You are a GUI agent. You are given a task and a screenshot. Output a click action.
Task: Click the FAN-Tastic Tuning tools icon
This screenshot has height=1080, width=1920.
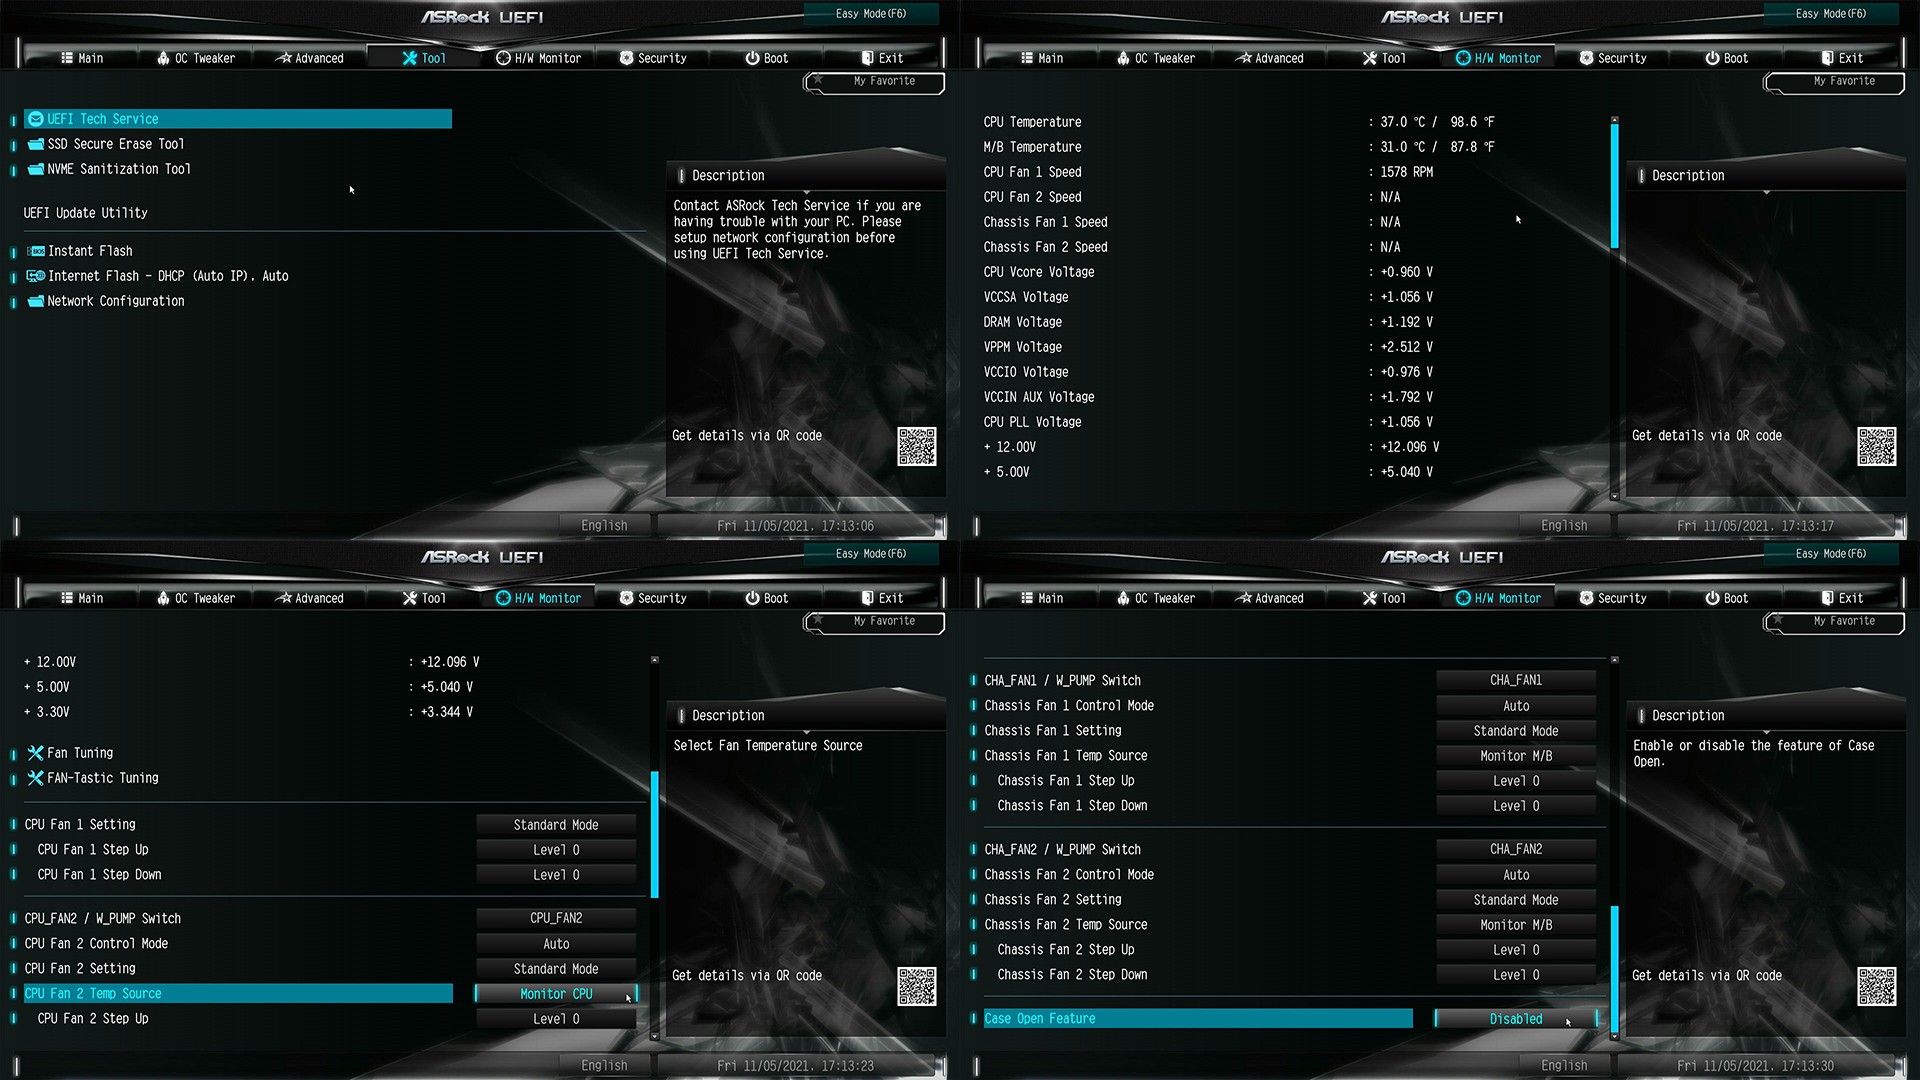[36, 778]
